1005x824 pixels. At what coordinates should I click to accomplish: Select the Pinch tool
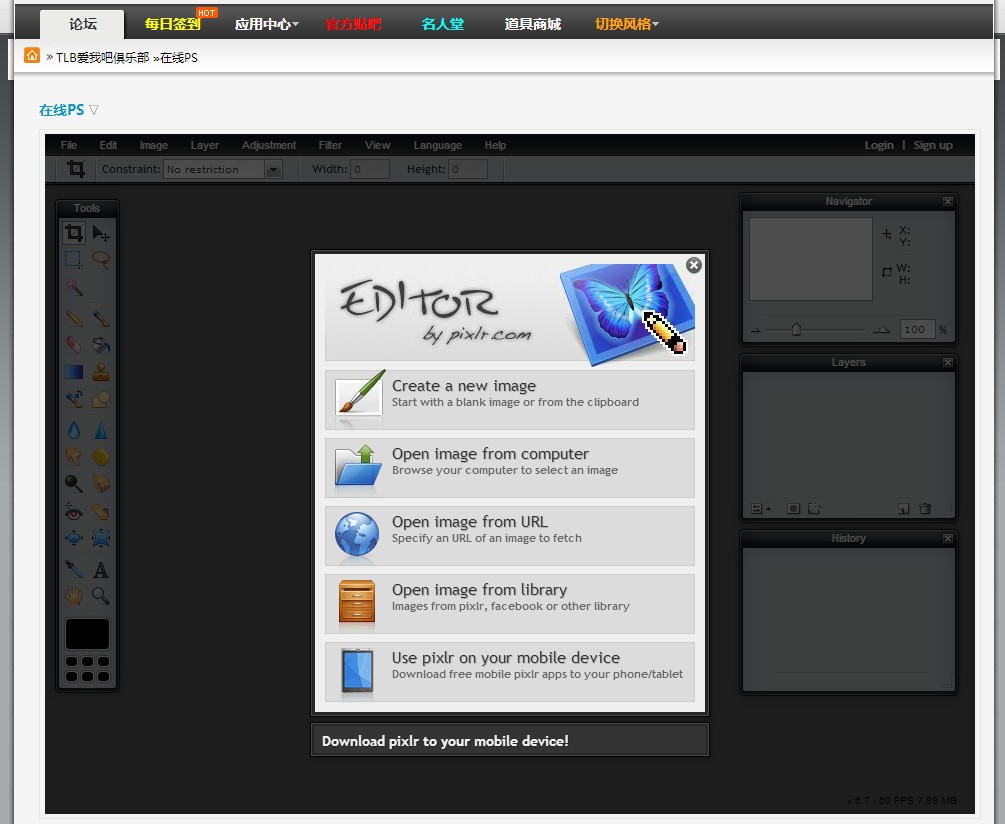click(x=101, y=539)
